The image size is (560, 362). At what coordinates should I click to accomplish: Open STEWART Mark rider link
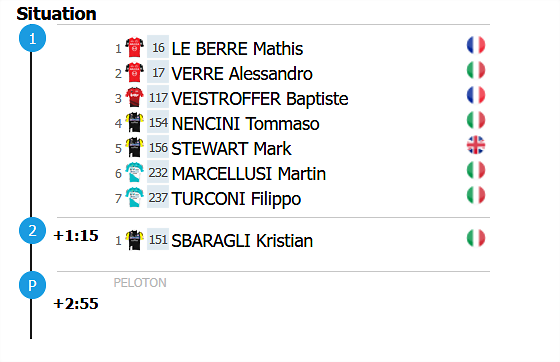click(231, 149)
